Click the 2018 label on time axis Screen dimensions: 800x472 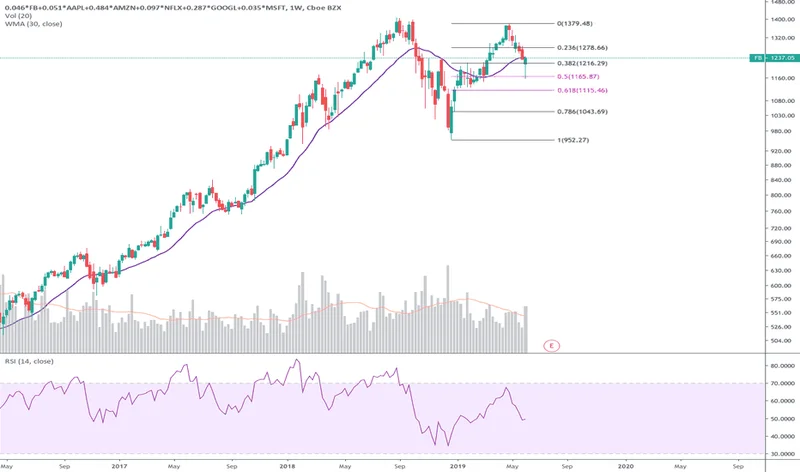click(x=289, y=465)
